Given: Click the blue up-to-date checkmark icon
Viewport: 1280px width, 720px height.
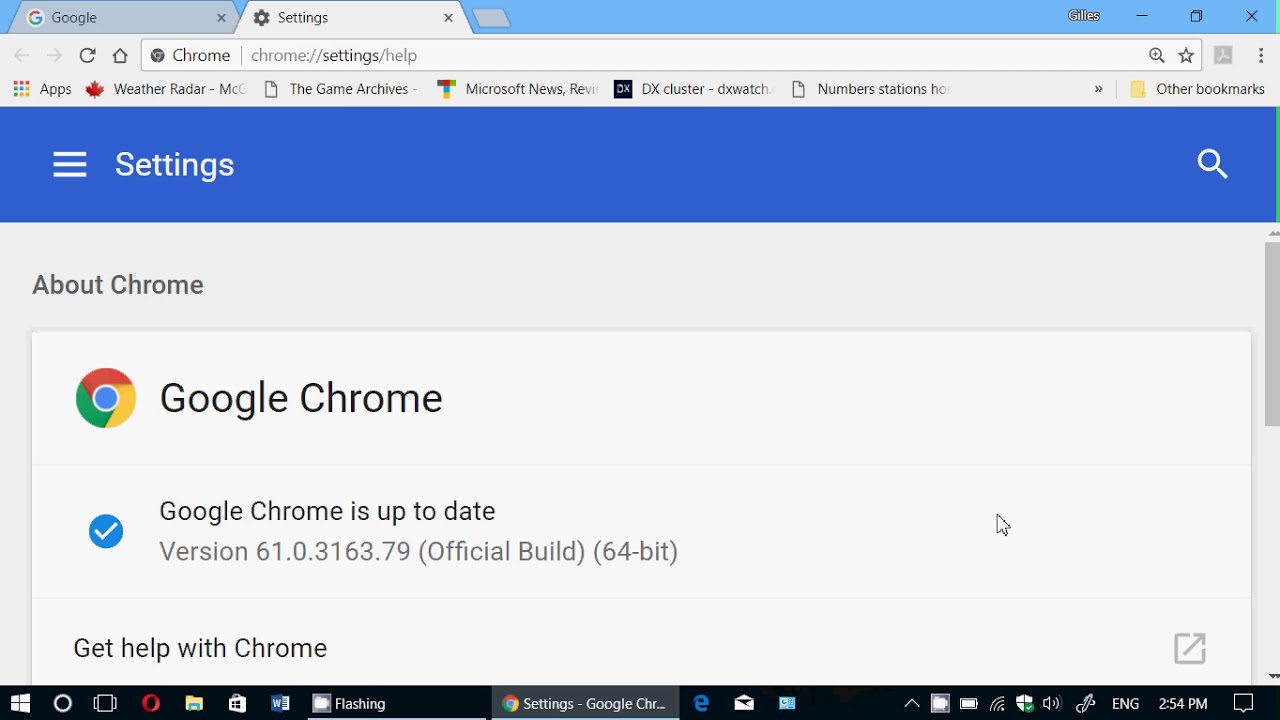Looking at the screenshot, I should (106, 531).
